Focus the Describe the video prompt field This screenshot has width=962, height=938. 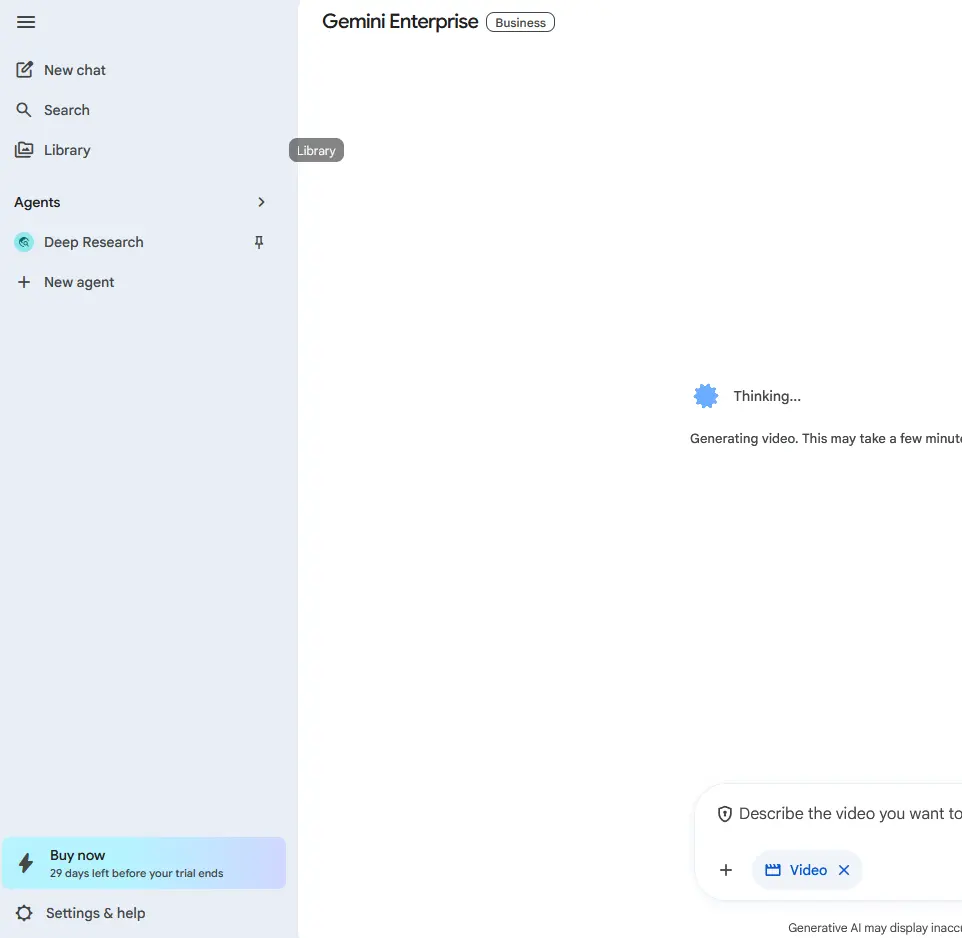[x=850, y=813]
